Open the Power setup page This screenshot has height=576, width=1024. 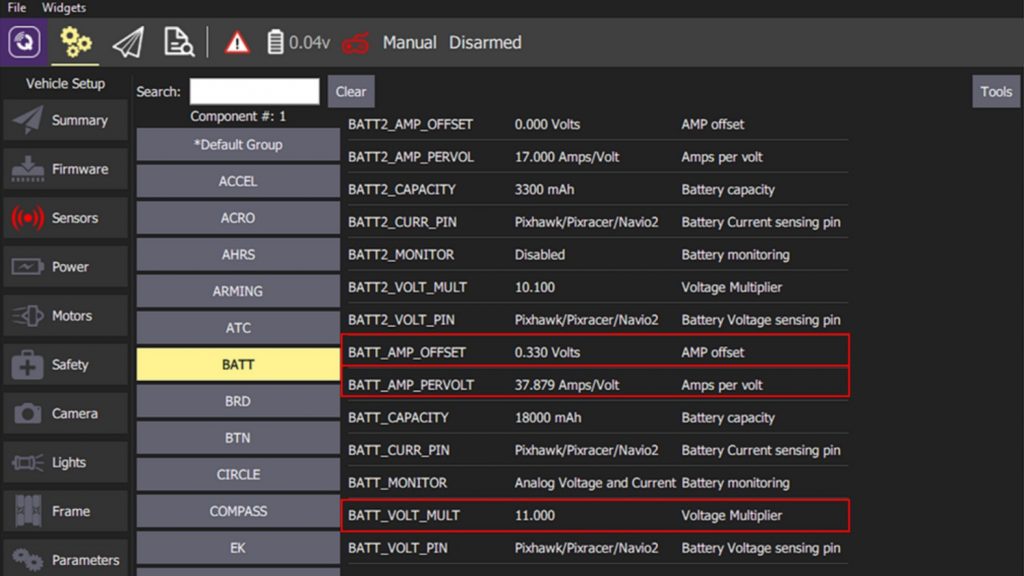coord(65,266)
